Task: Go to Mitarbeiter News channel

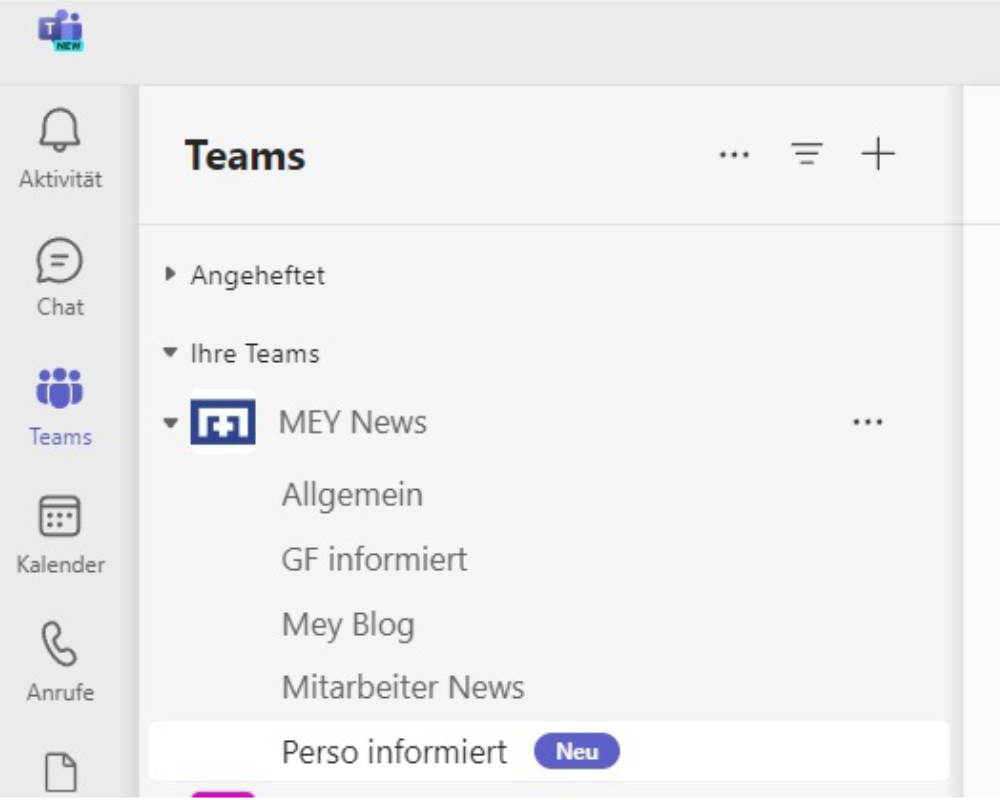Action: coord(403,688)
